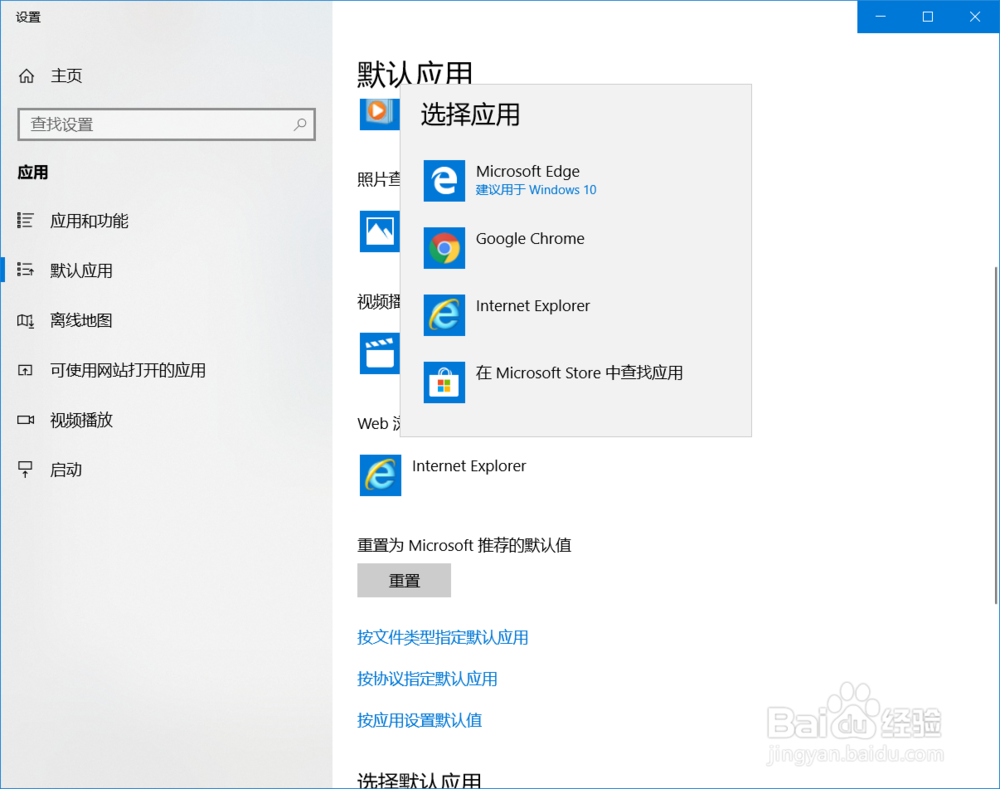Select Internet Explorer icon in the chooser list
The image size is (1000, 789).
[444, 315]
